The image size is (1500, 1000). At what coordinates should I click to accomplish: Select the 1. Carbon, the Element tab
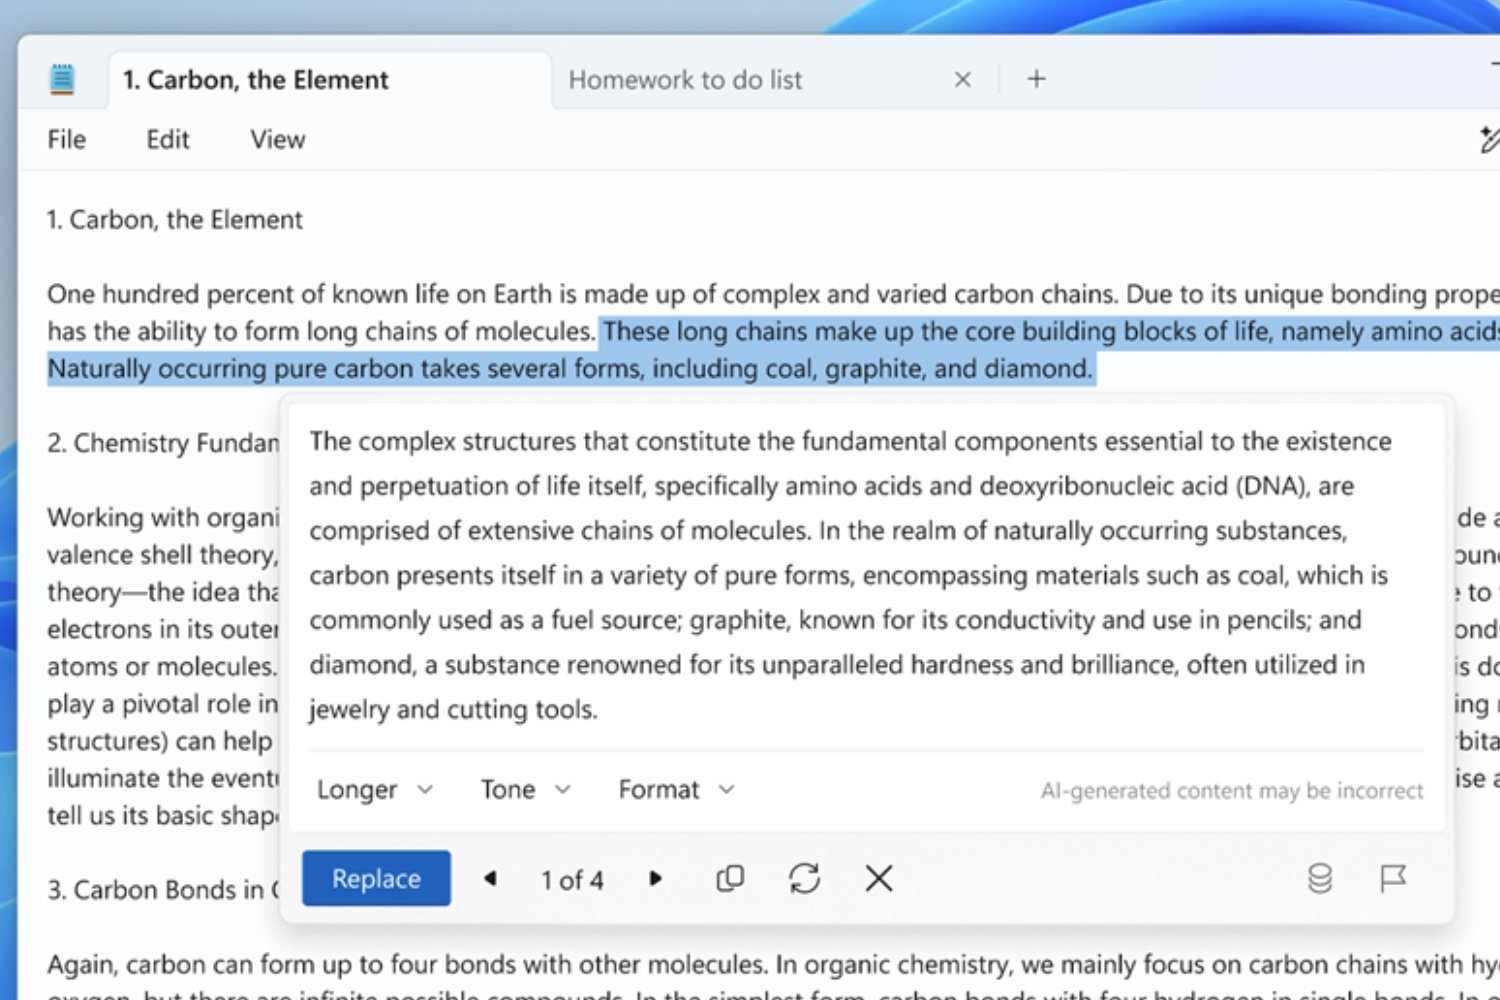pyautogui.click(x=256, y=80)
